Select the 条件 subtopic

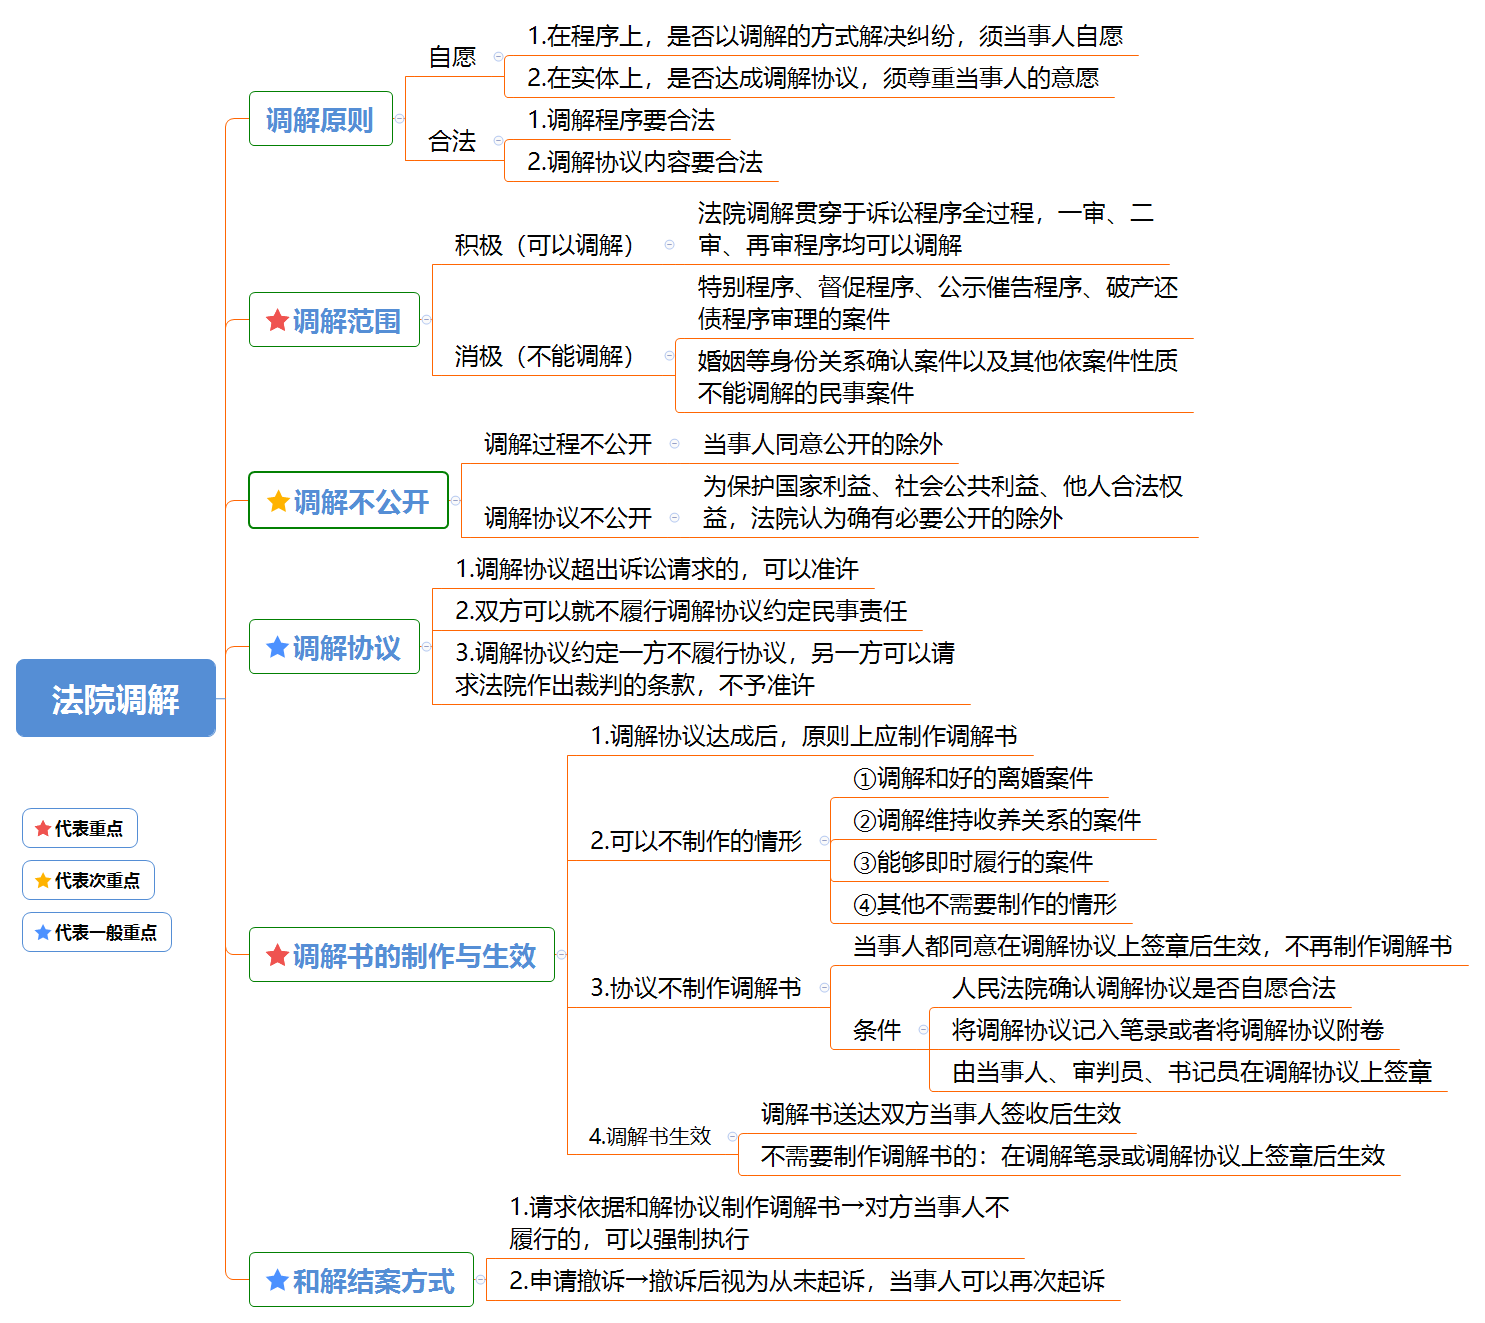(x=877, y=1030)
